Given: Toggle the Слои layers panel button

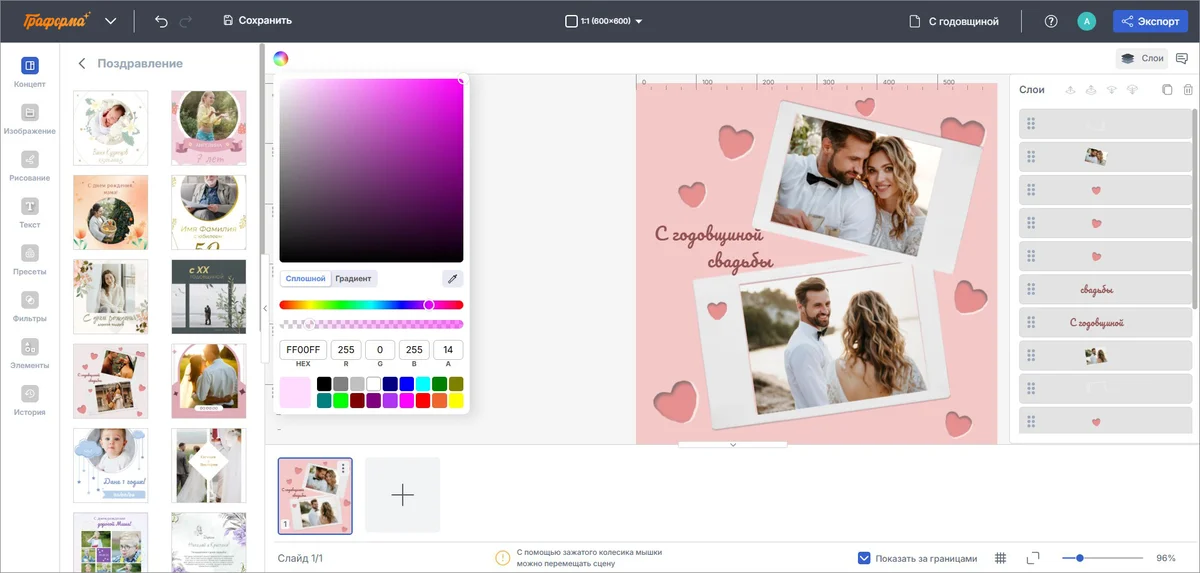Looking at the screenshot, I should pyautogui.click(x=1142, y=59).
